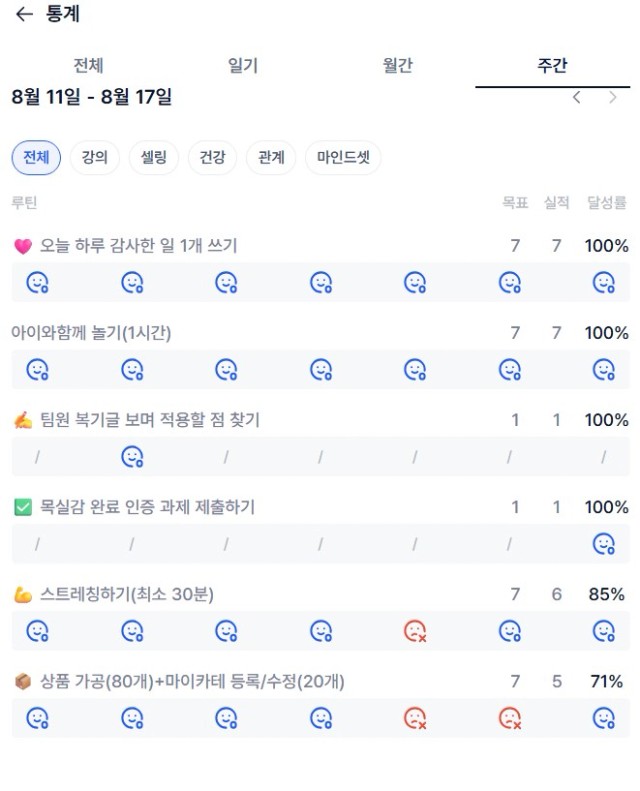The width and height of the screenshot is (640, 791).
Task: Click the red failed face in 스트레칭하기 row
Action: click(x=415, y=631)
